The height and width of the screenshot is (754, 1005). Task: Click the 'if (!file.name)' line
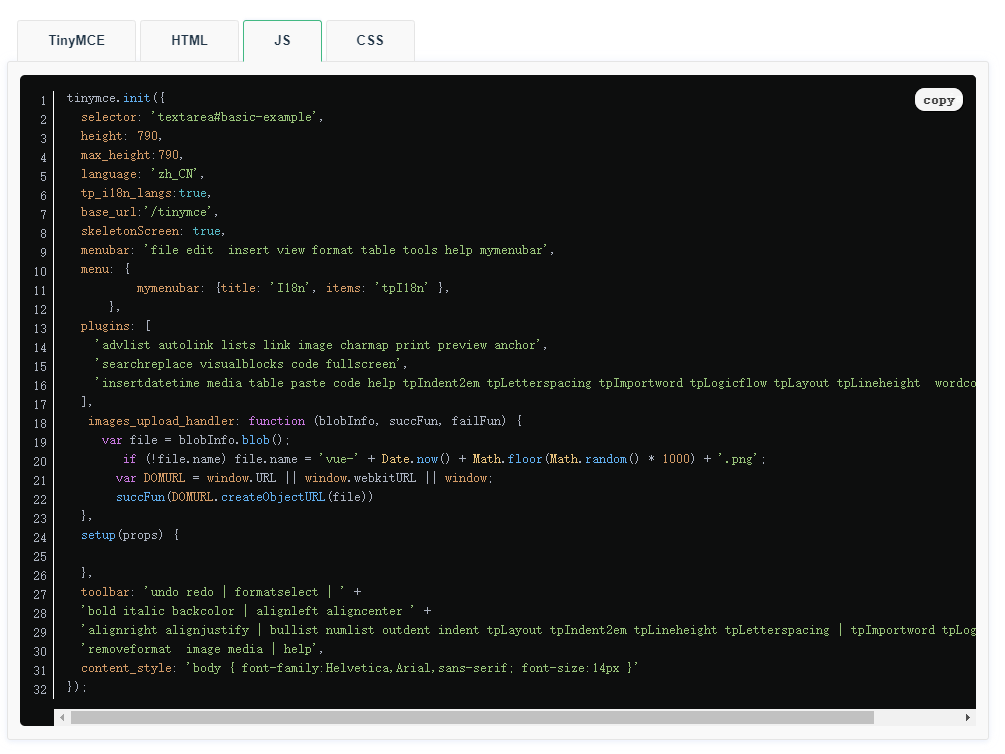click(x=444, y=459)
